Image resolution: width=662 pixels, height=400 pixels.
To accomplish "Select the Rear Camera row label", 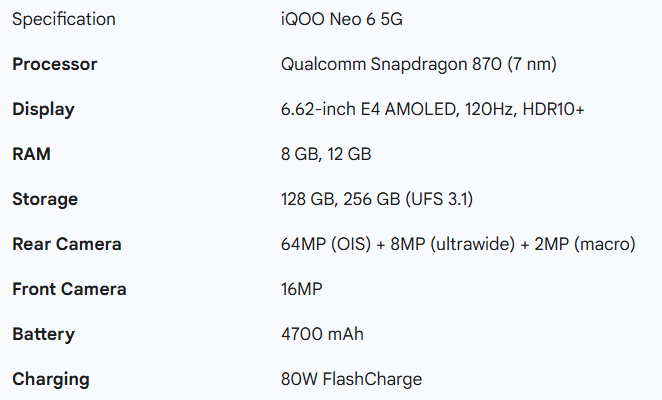I will 66,244.
